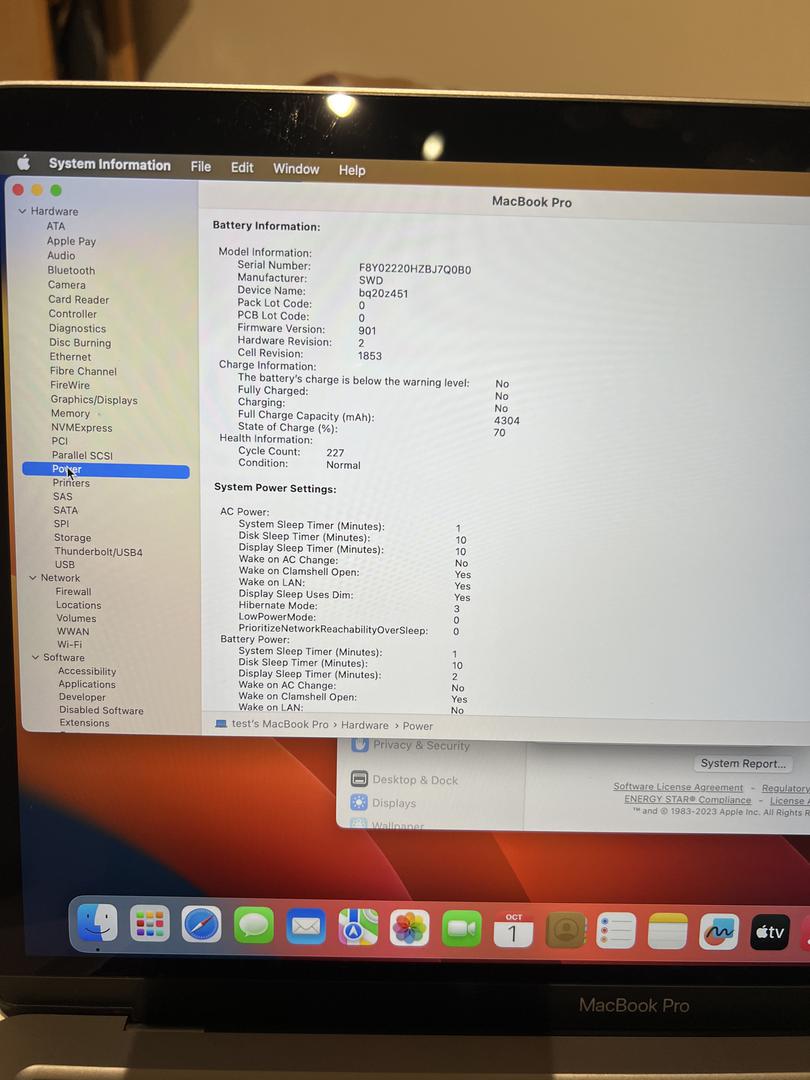Open the System Information menu

[x=110, y=165]
